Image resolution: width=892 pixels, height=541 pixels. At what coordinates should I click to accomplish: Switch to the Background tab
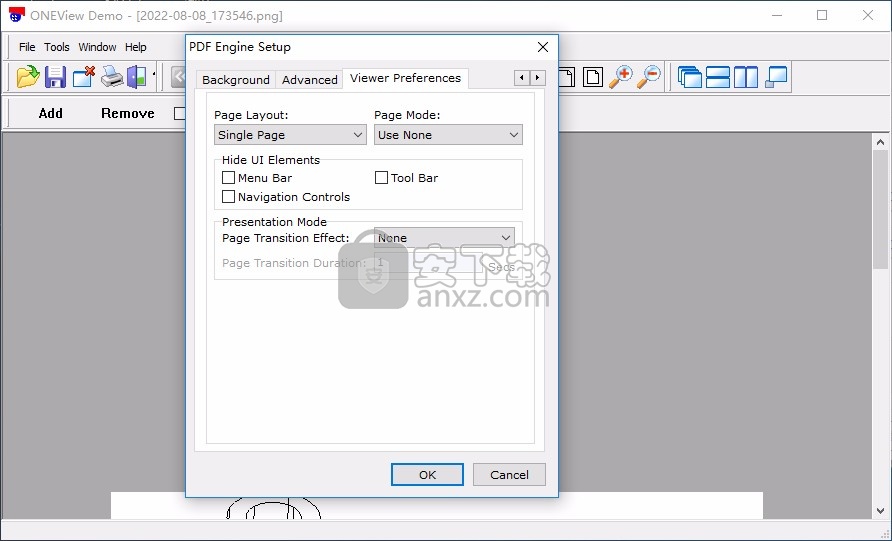(x=236, y=80)
